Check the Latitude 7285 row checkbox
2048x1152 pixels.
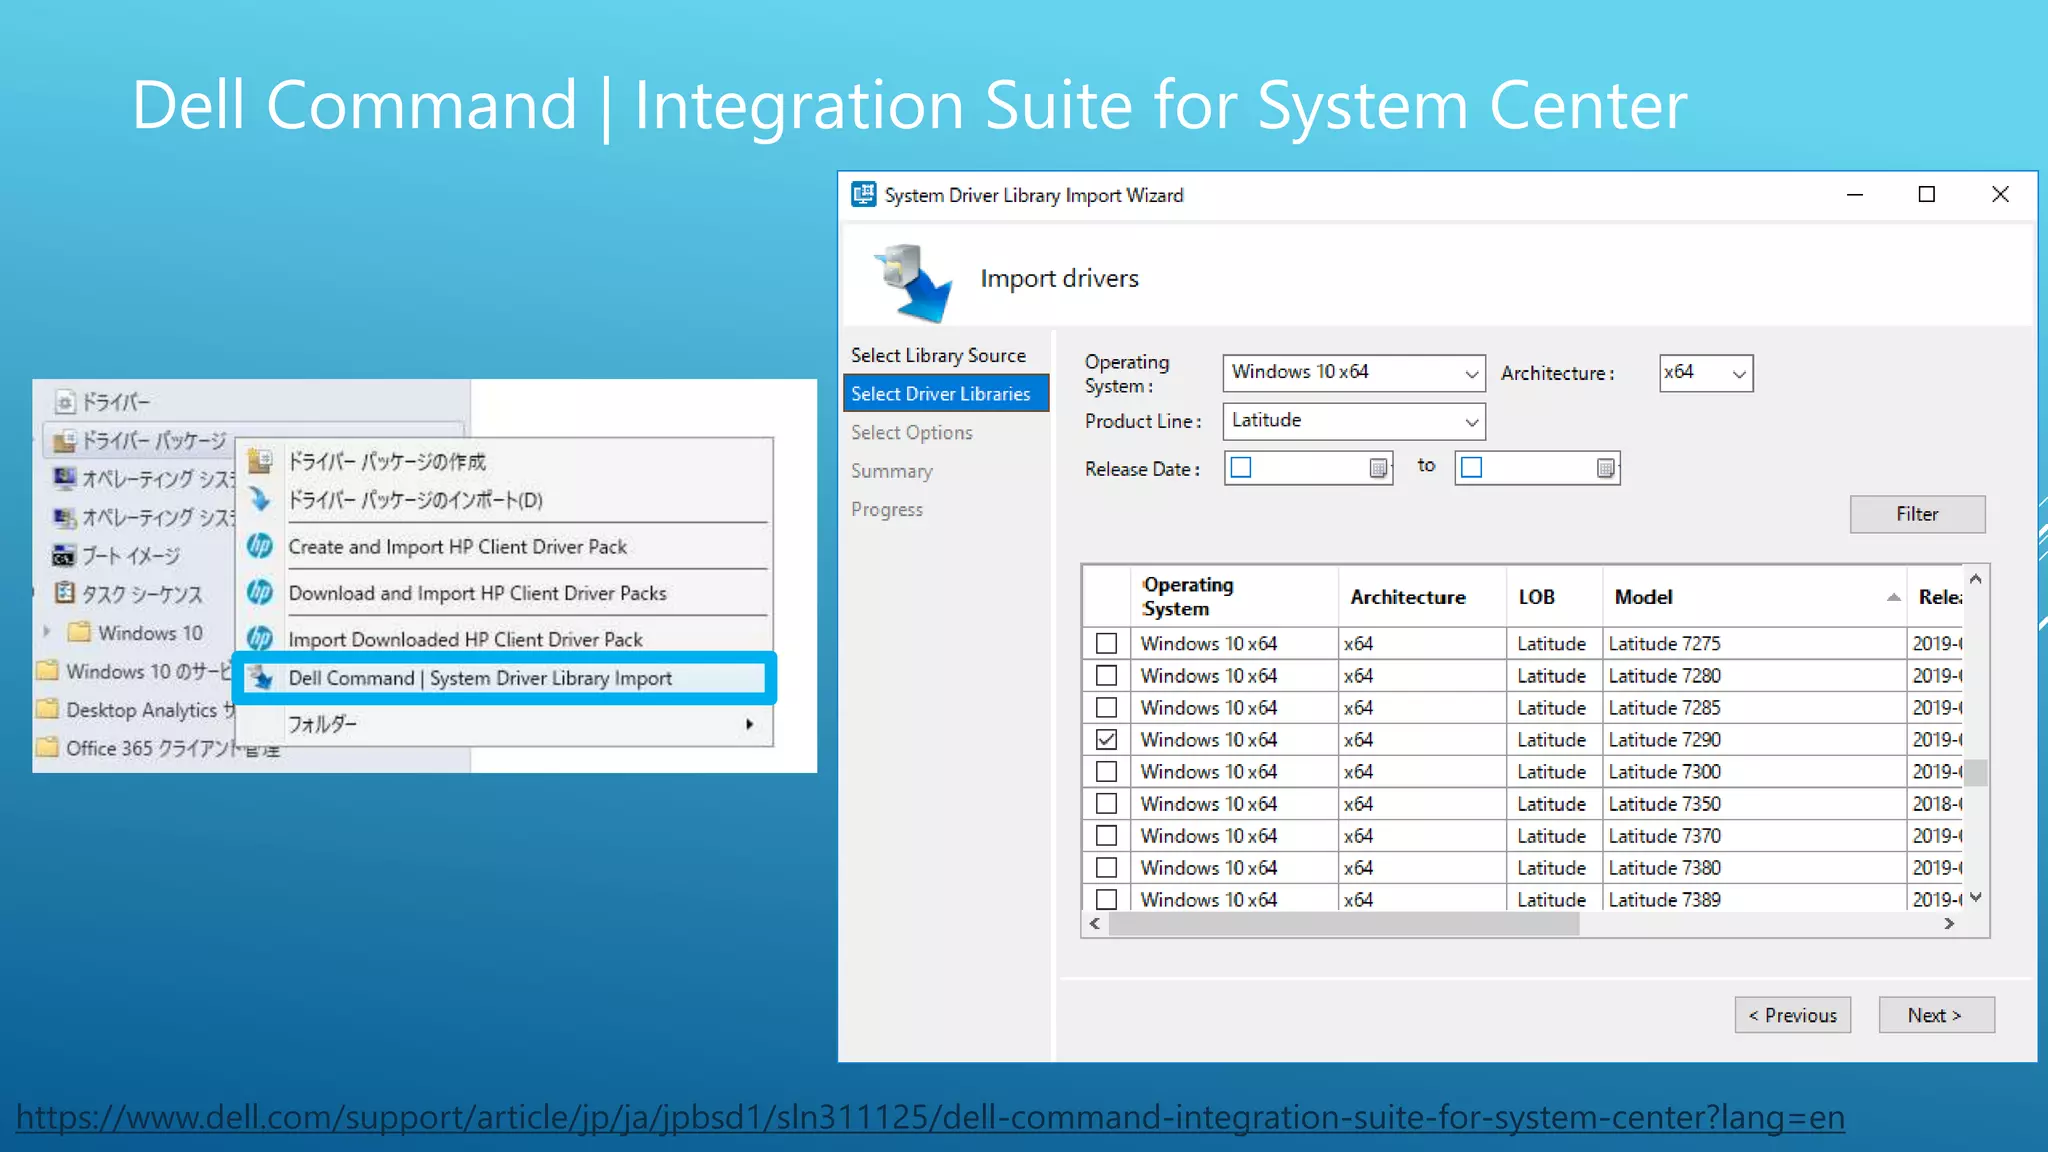pyautogui.click(x=1106, y=707)
